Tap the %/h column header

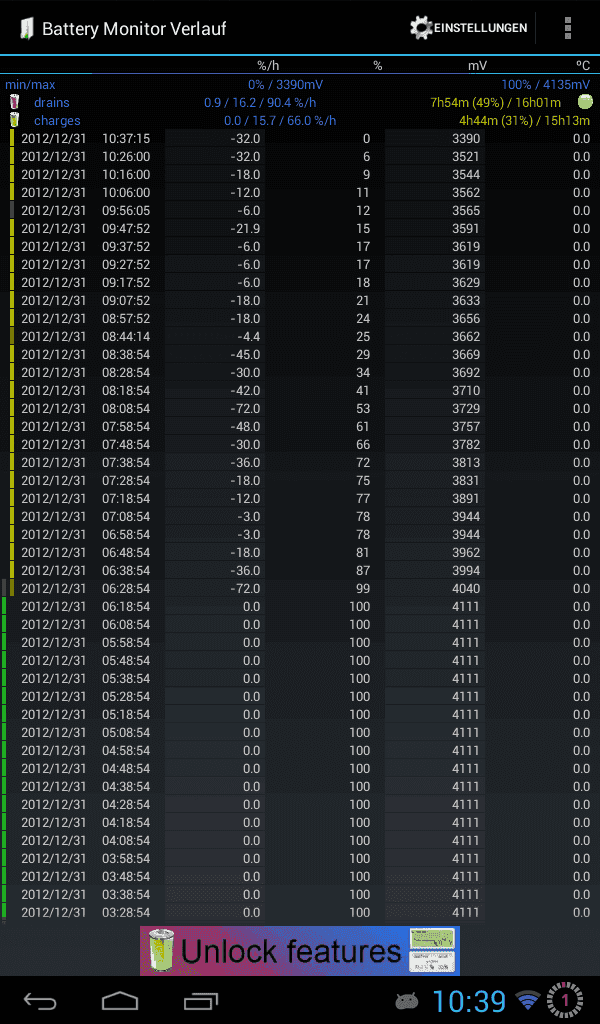pos(268,65)
